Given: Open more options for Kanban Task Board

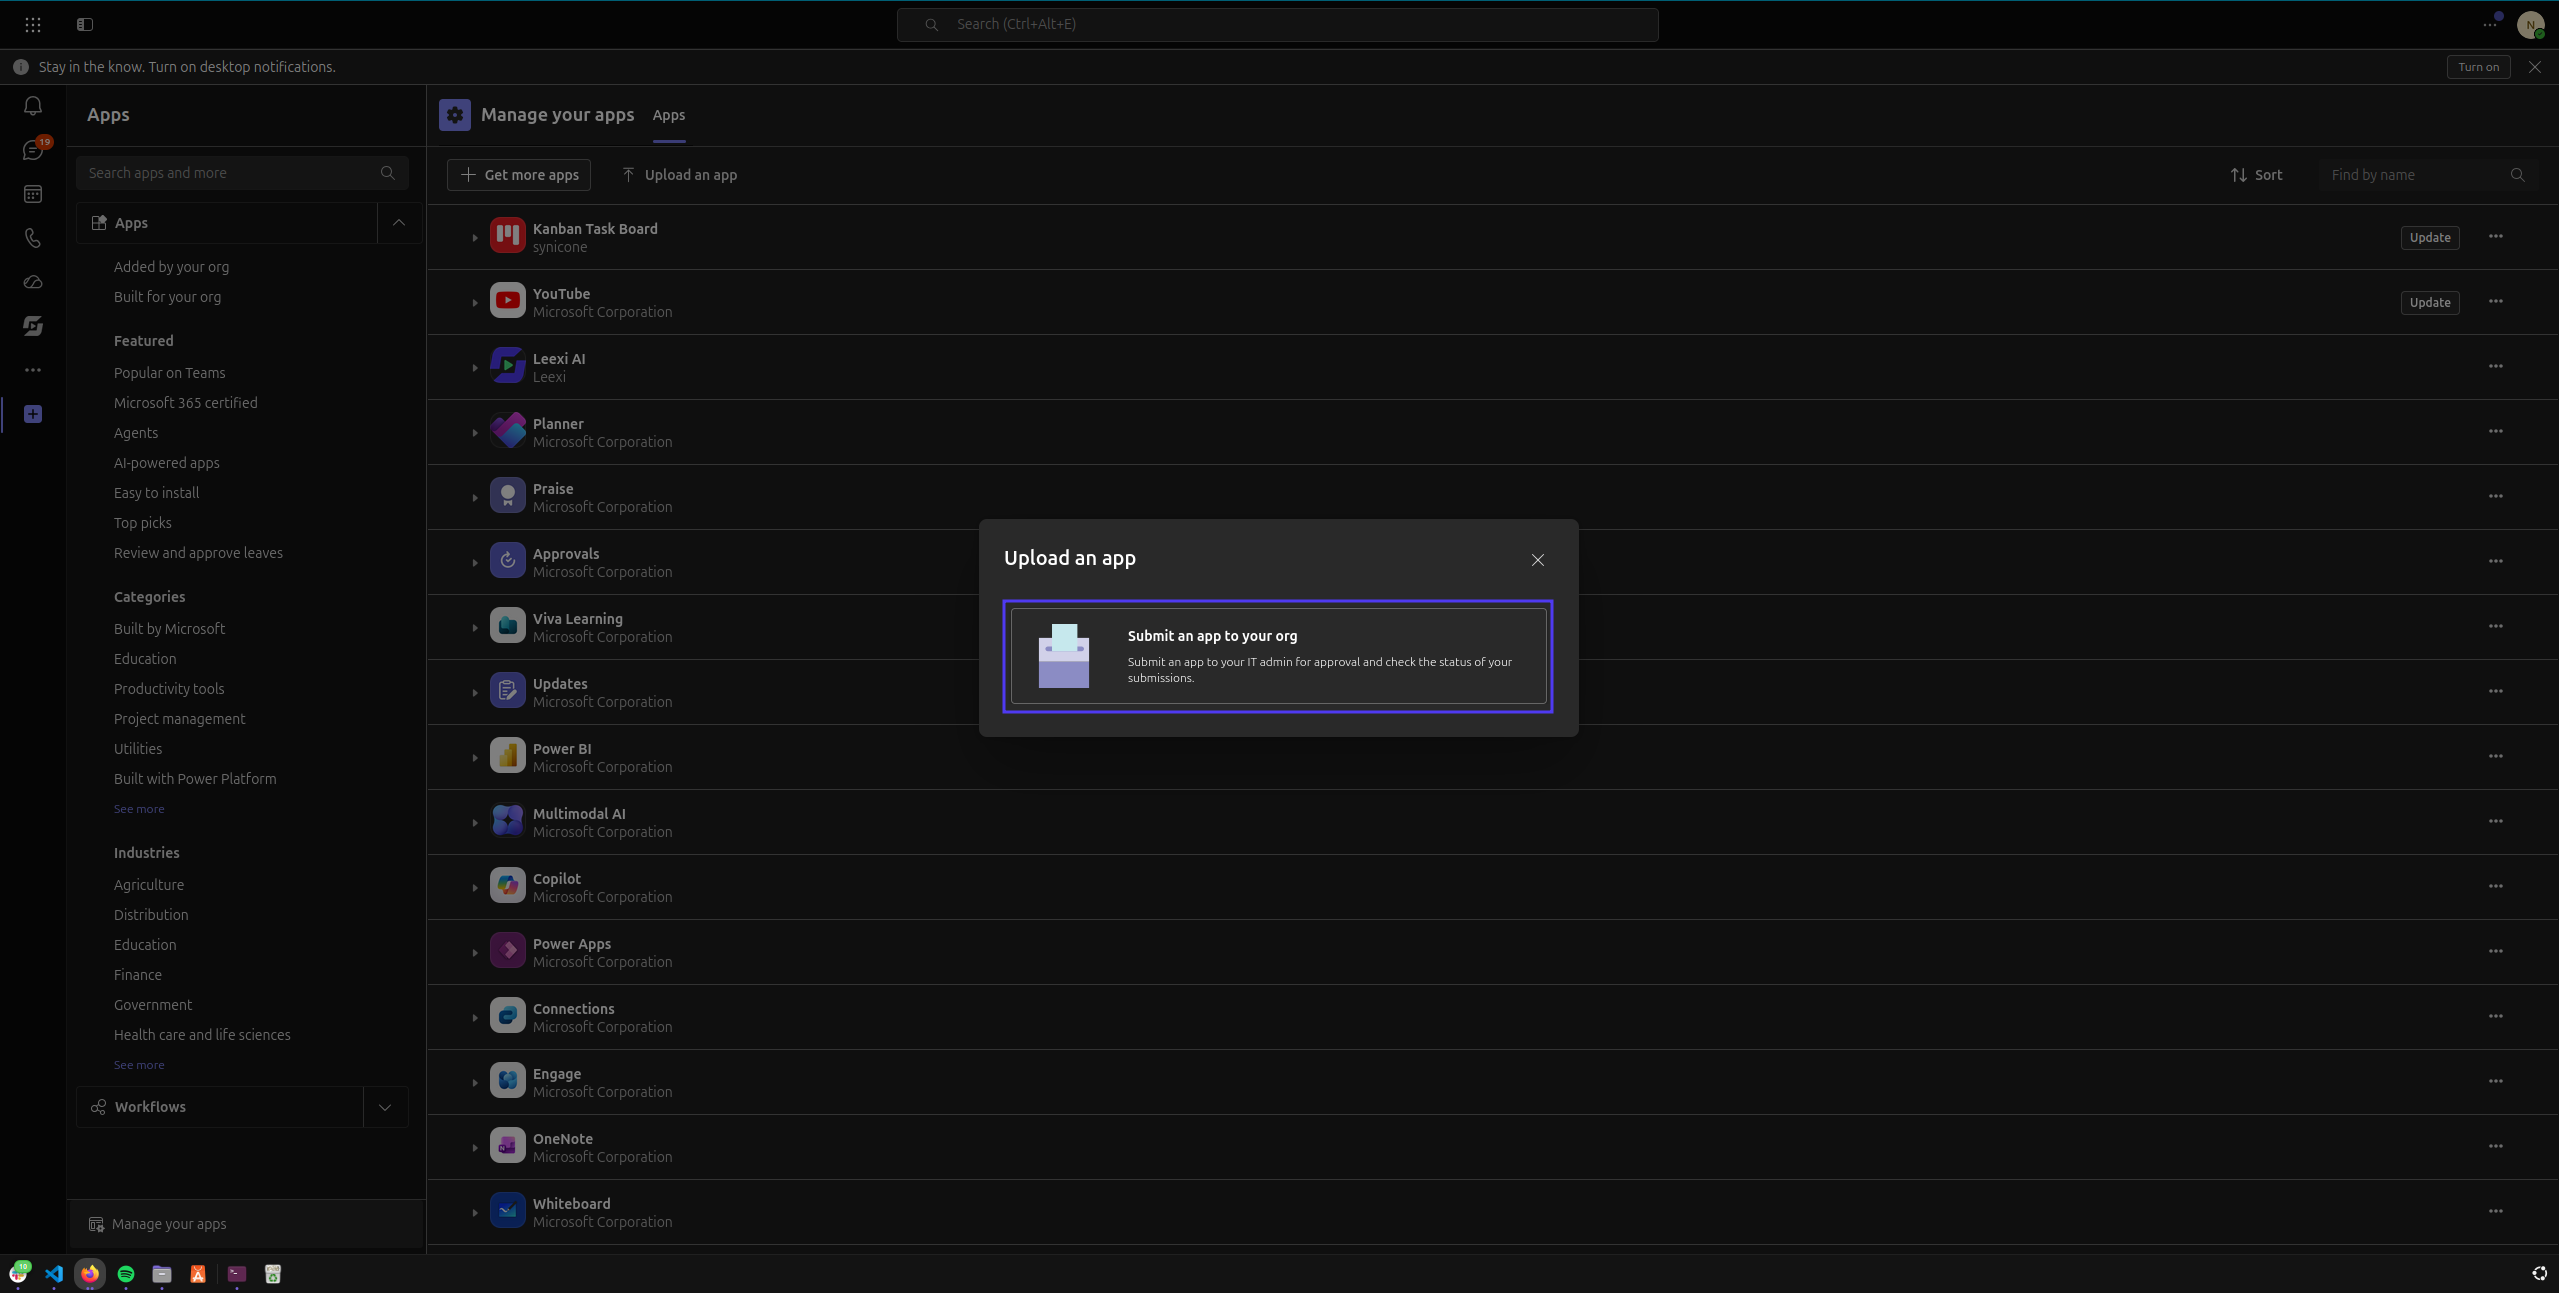Looking at the screenshot, I should [2496, 237].
